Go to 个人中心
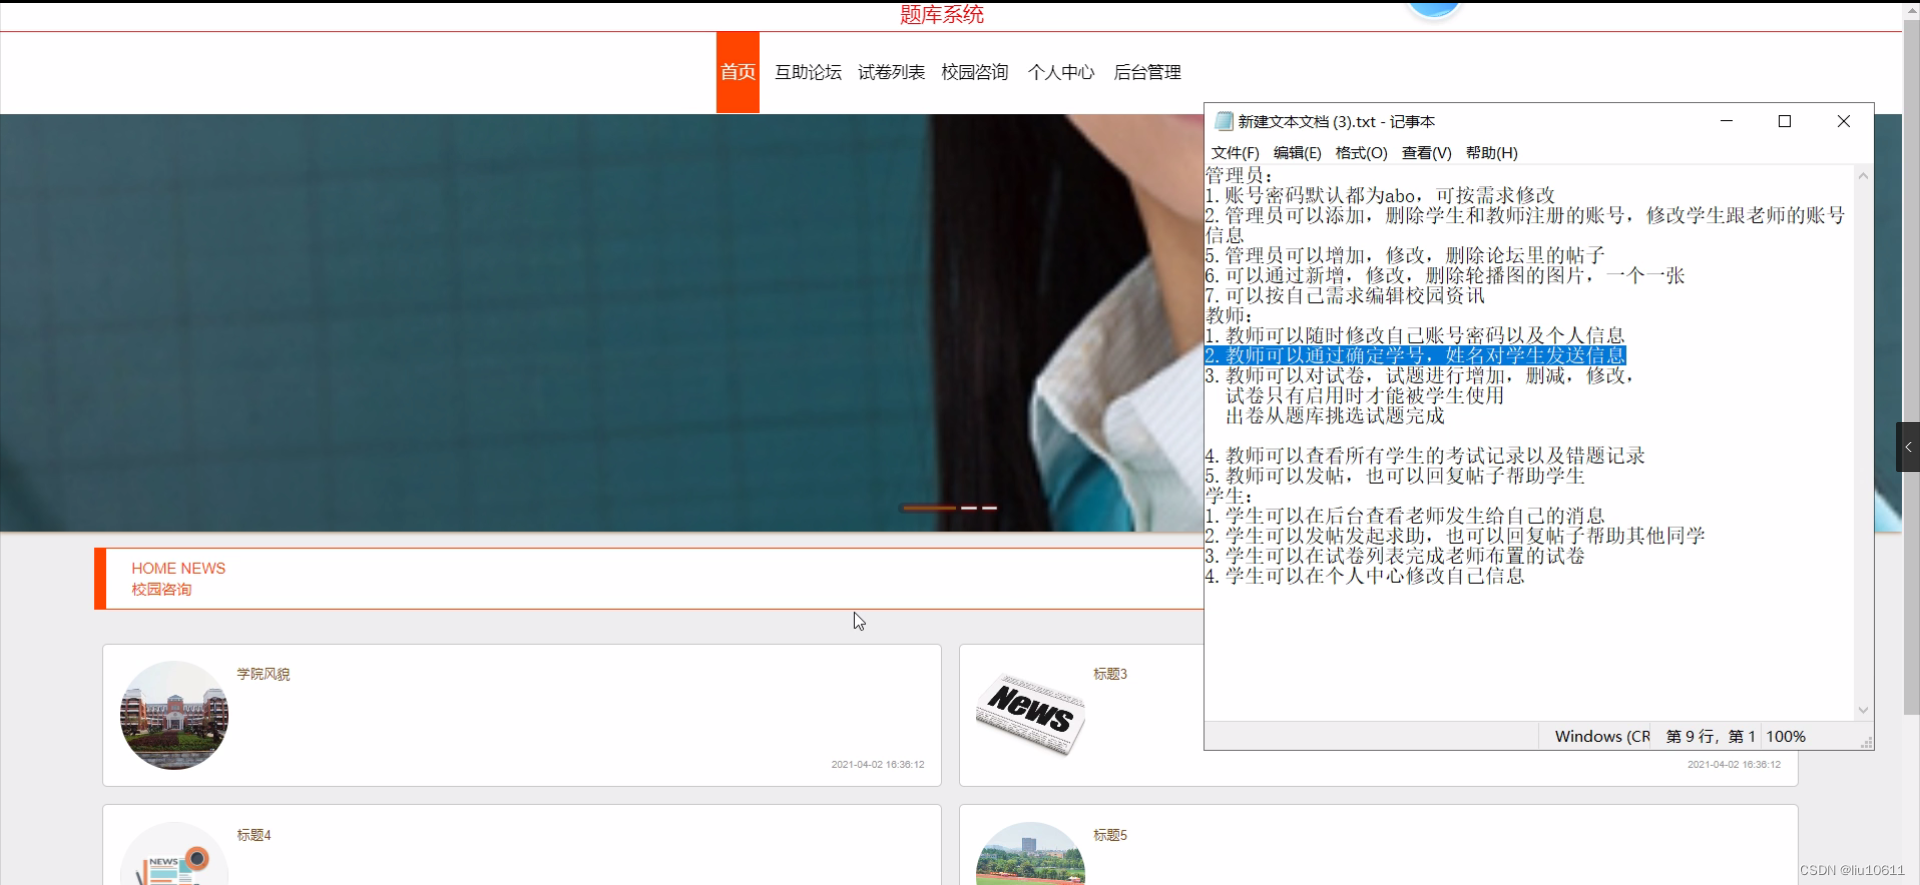This screenshot has height=885, width=1920. pos(1061,72)
